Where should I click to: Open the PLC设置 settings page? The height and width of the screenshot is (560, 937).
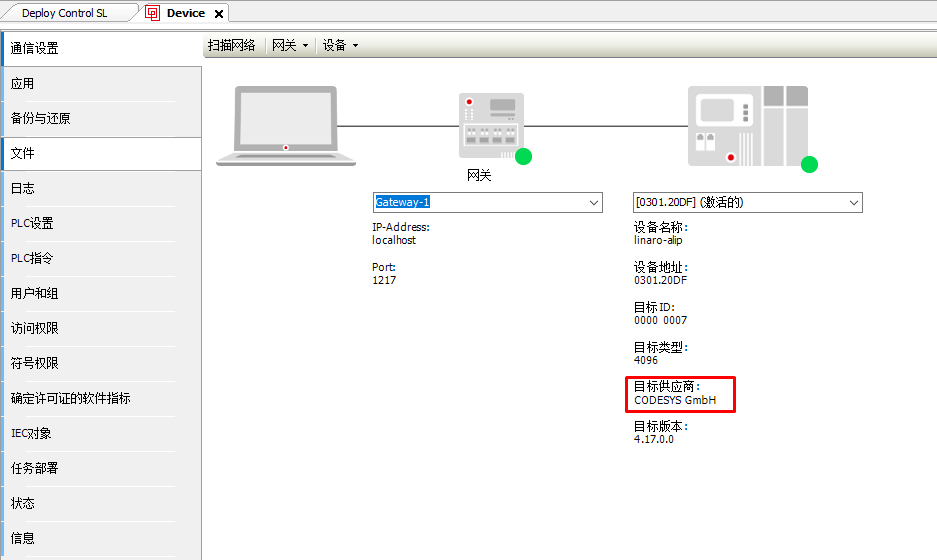102,224
